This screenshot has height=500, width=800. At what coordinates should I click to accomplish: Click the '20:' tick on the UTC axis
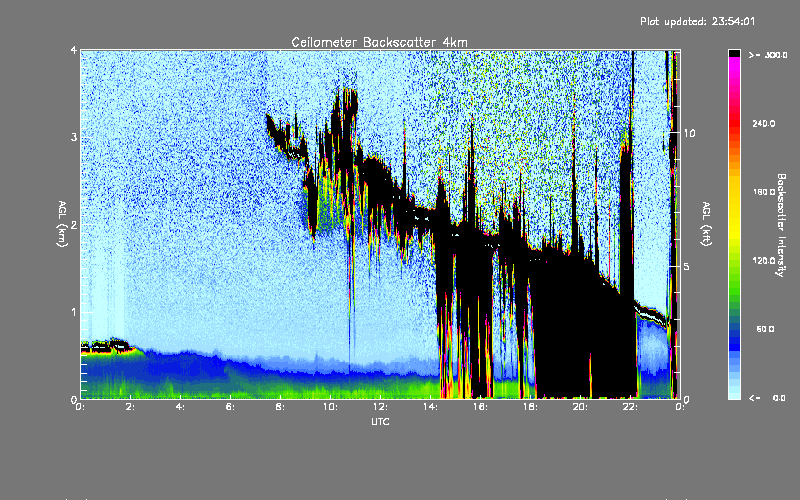pyautogui.click(x=580, y=407)
